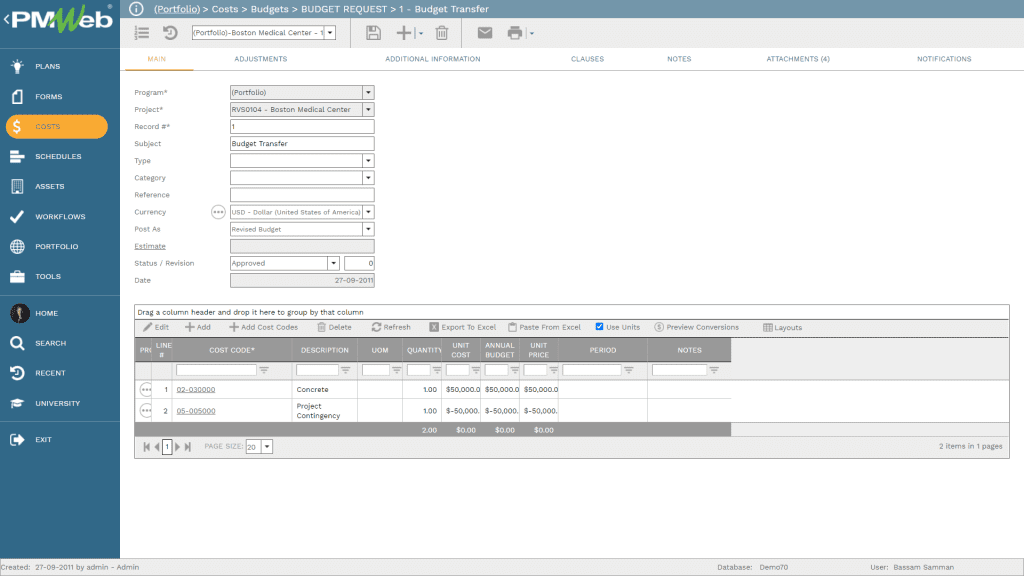Save the record with floppy disk icon

[x=373, y=33]
